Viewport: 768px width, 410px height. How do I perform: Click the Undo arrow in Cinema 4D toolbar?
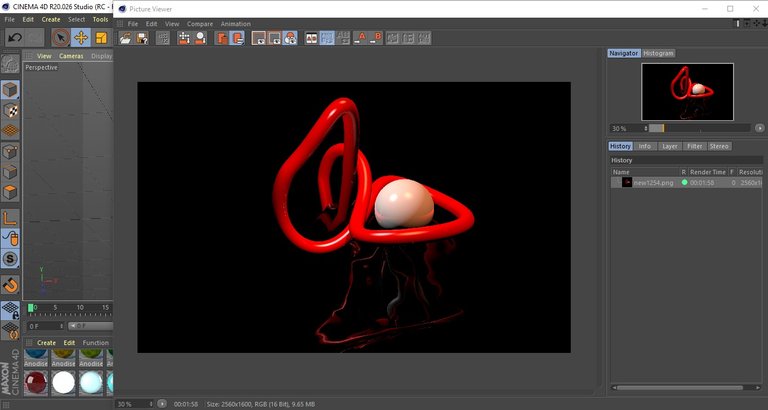click(15, 38)
